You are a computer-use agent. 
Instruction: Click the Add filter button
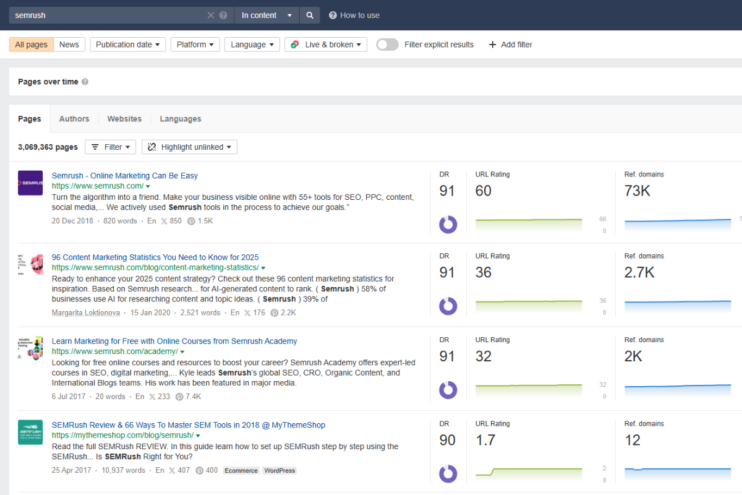click(x=510, y=44)
